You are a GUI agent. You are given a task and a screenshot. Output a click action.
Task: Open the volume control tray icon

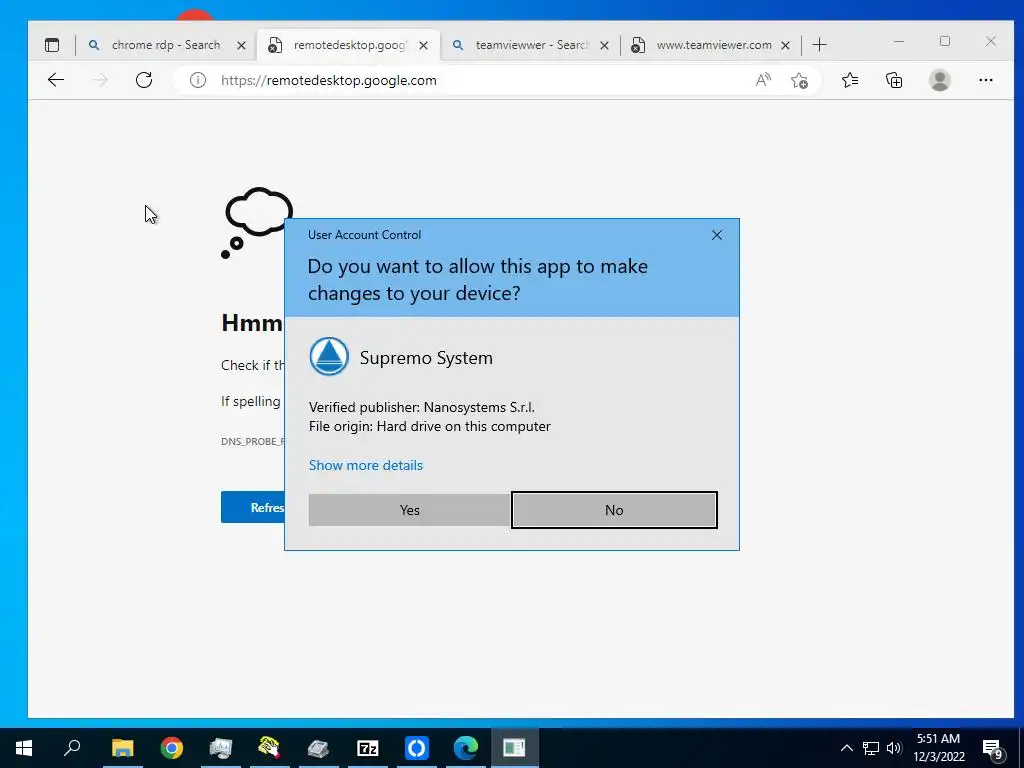894,748
